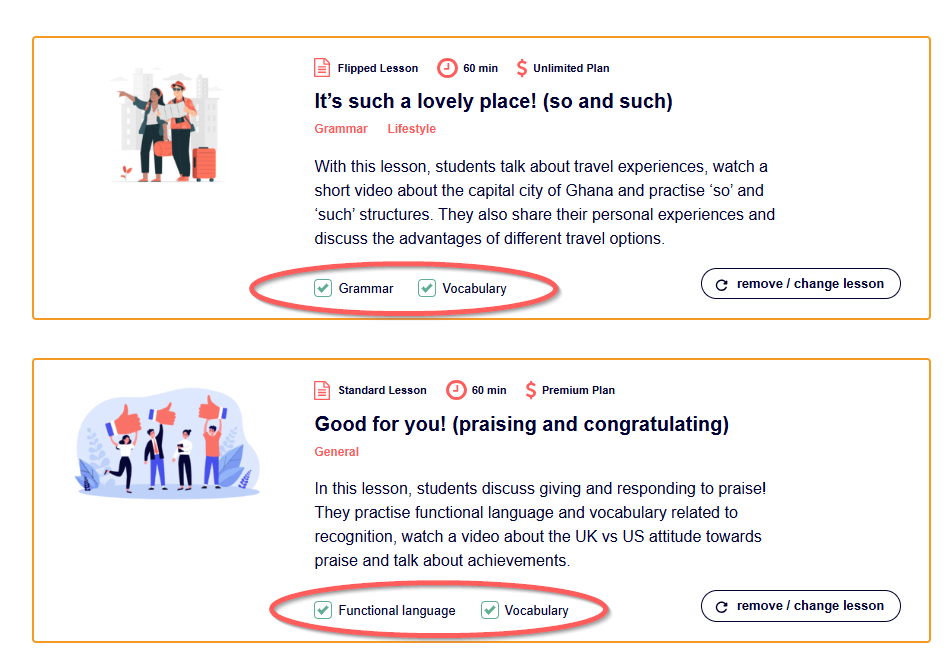Toggle Vocabulary checkbox in Good for you lesson
This screenshot has width=952, height=655.
click(x=490, y=610)
